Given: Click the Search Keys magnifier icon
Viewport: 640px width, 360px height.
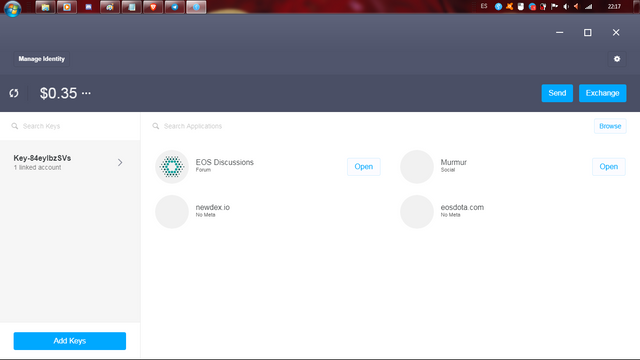Looking at the screenshot, I should [x=15, y=126].
